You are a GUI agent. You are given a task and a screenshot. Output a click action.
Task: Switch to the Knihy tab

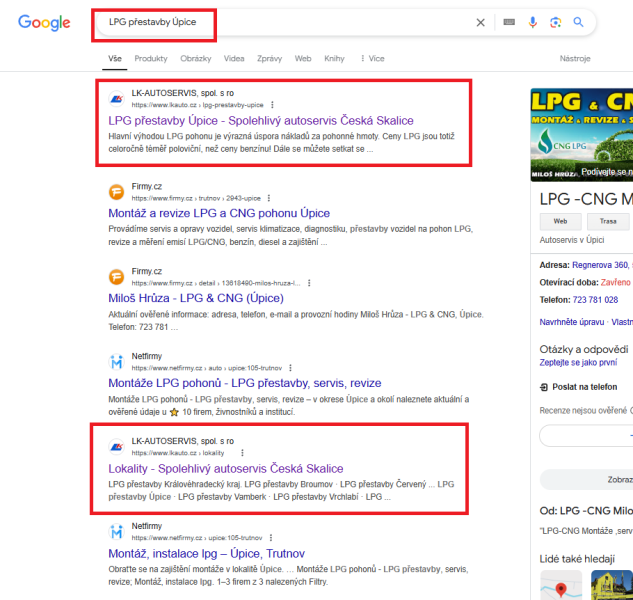[x=334, y=59]
